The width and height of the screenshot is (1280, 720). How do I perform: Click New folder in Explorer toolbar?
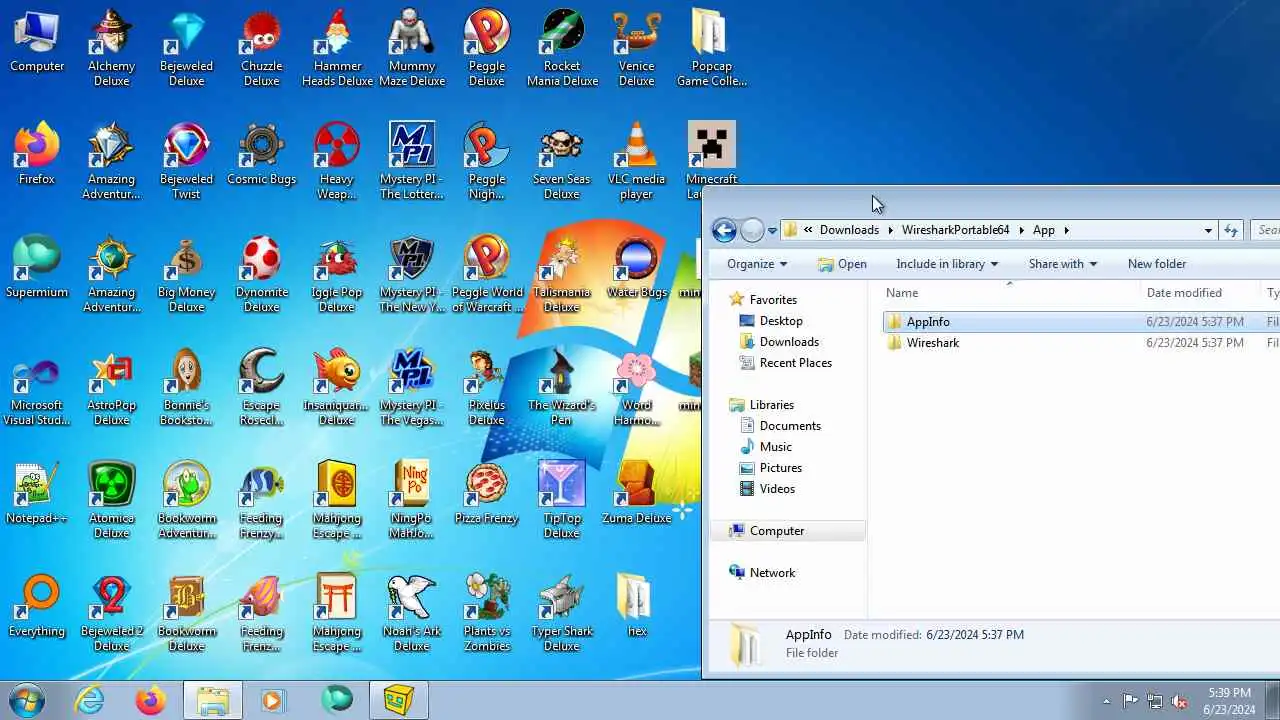pyautogui.click(x=1157, y=264)
